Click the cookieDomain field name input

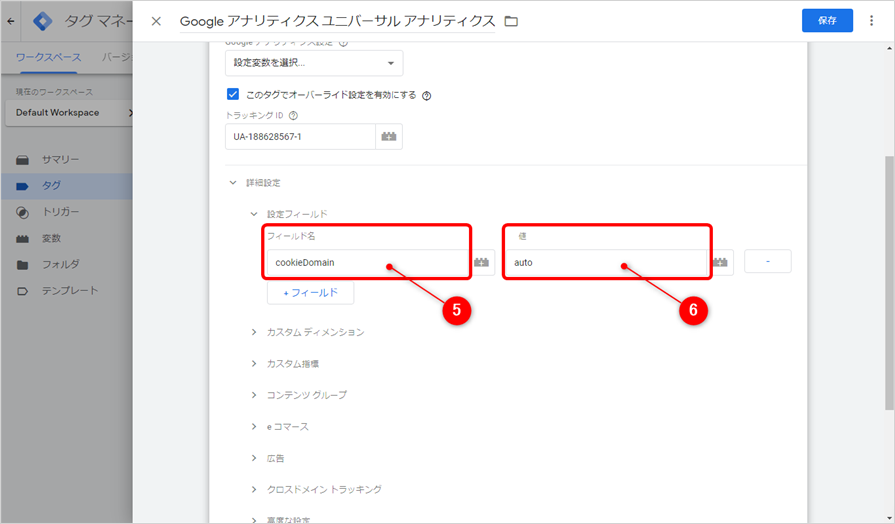tap(368, 263)
